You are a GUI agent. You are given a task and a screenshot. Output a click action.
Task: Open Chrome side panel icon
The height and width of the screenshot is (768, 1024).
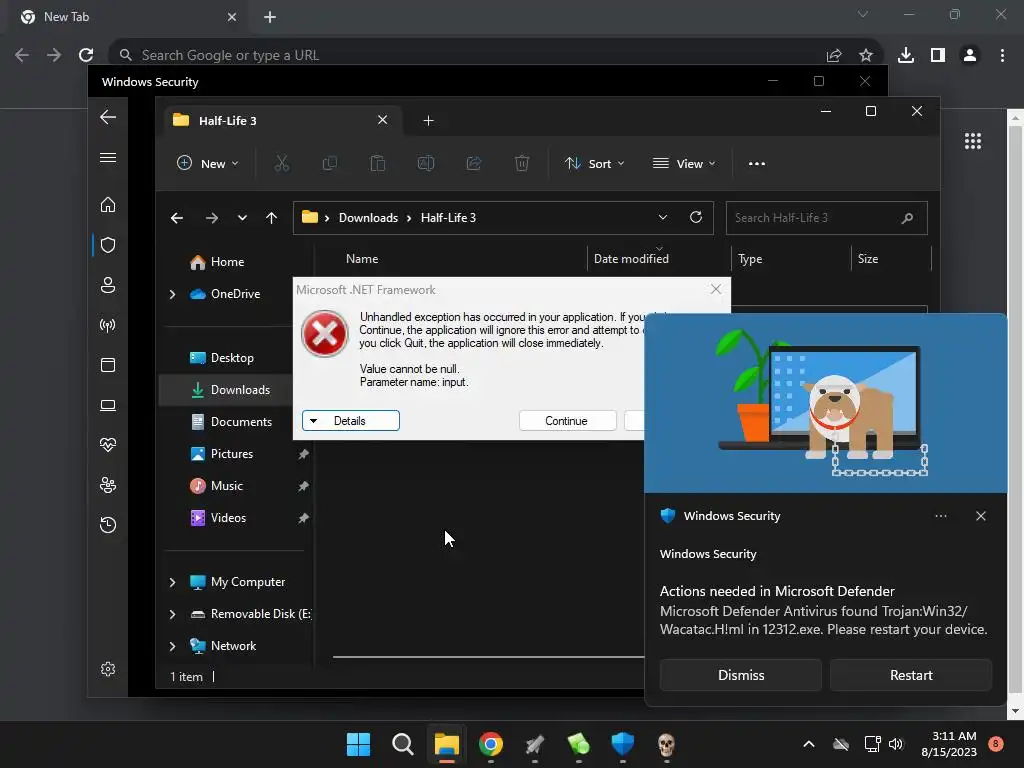[938, 56]
